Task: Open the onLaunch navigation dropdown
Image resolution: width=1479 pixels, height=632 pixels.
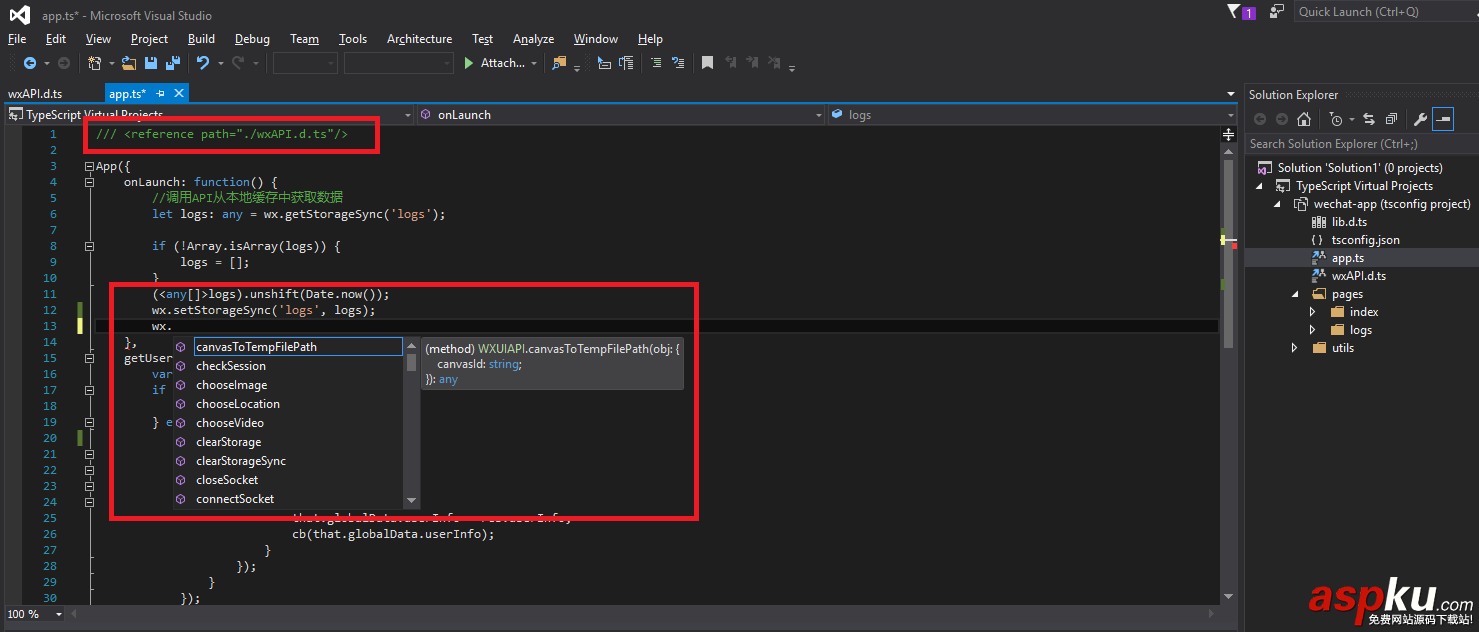Action: [818, 114]
